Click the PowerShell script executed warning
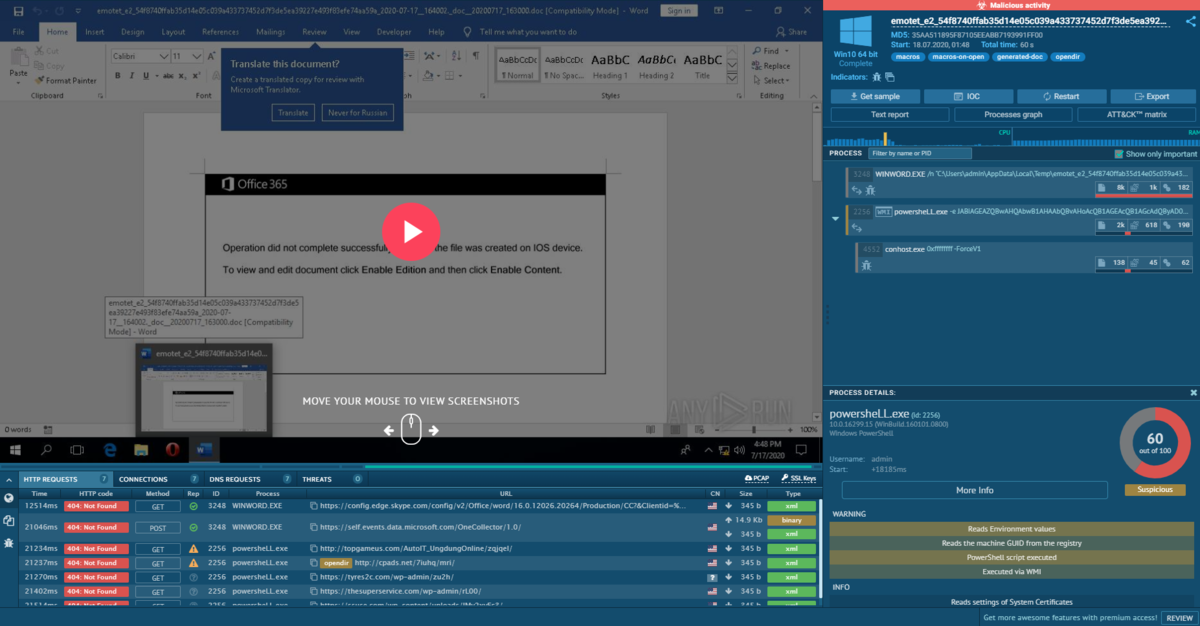The width and height of the screenshot is (1200, 626). coord(1010,557)
